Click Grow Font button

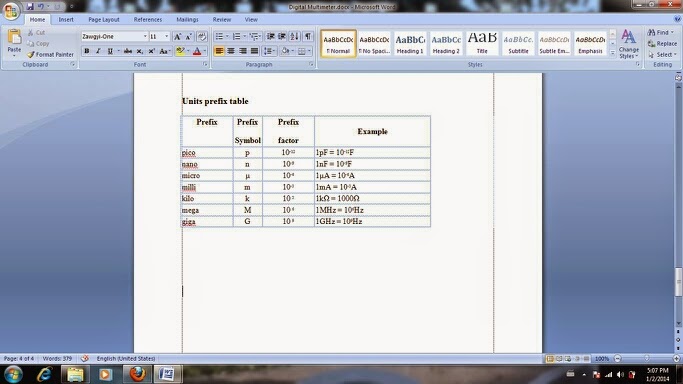(177, 37)
